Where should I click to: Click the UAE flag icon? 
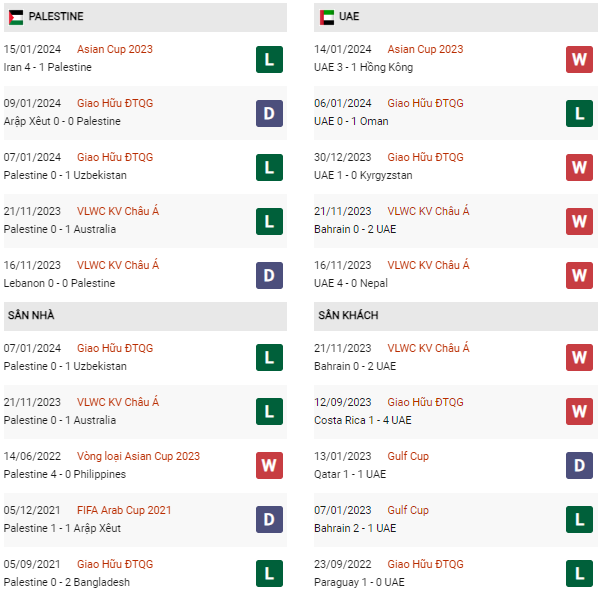(x=327, y=17)
